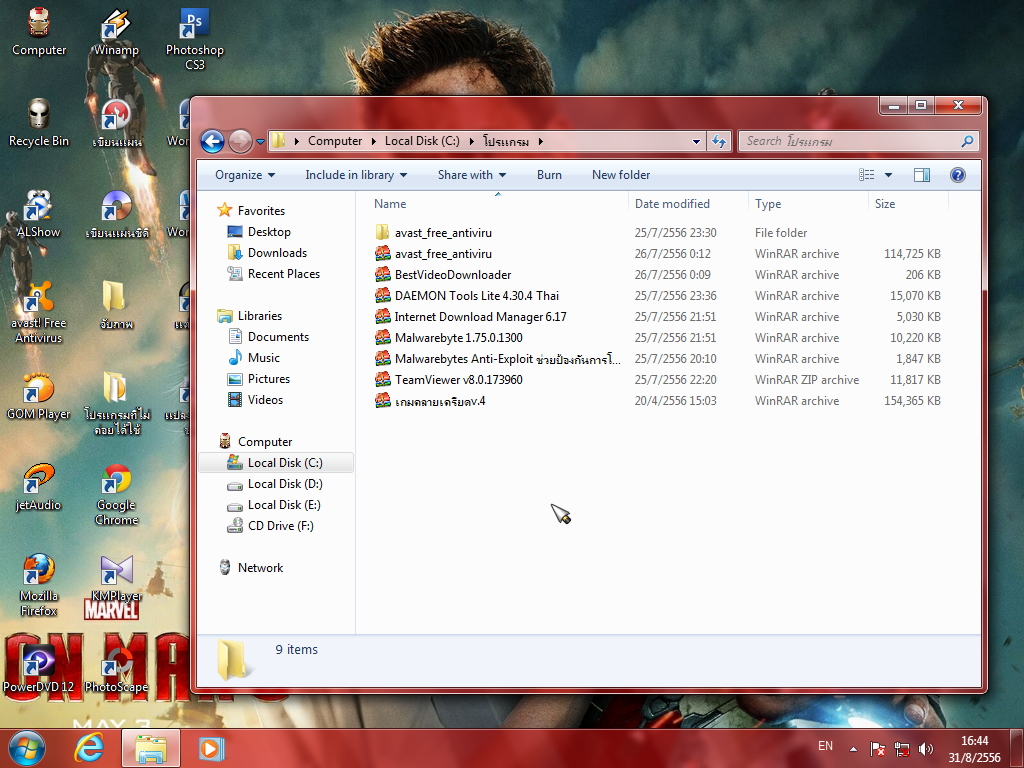Viewport: 1024px width, 768px height.
Task: Open Internet Explorer from the taskbar
Action: point(89,748)
